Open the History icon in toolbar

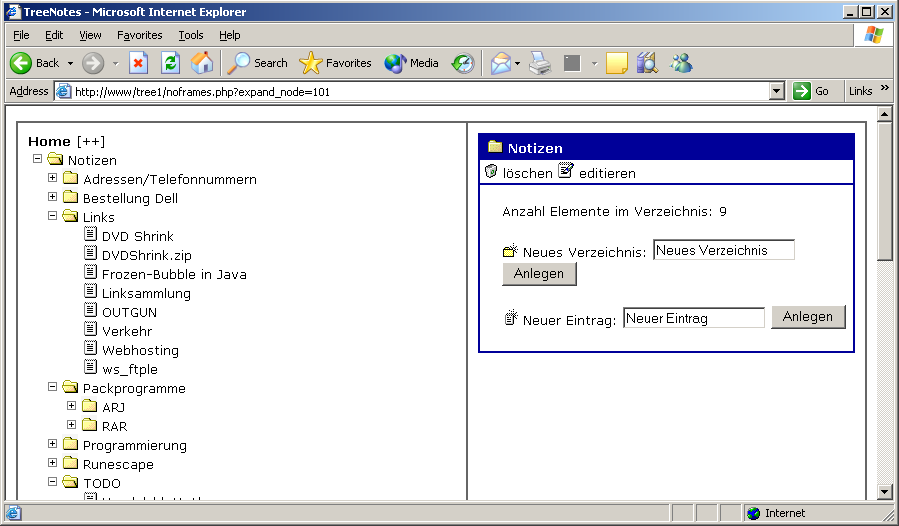[x=463, y=63]
